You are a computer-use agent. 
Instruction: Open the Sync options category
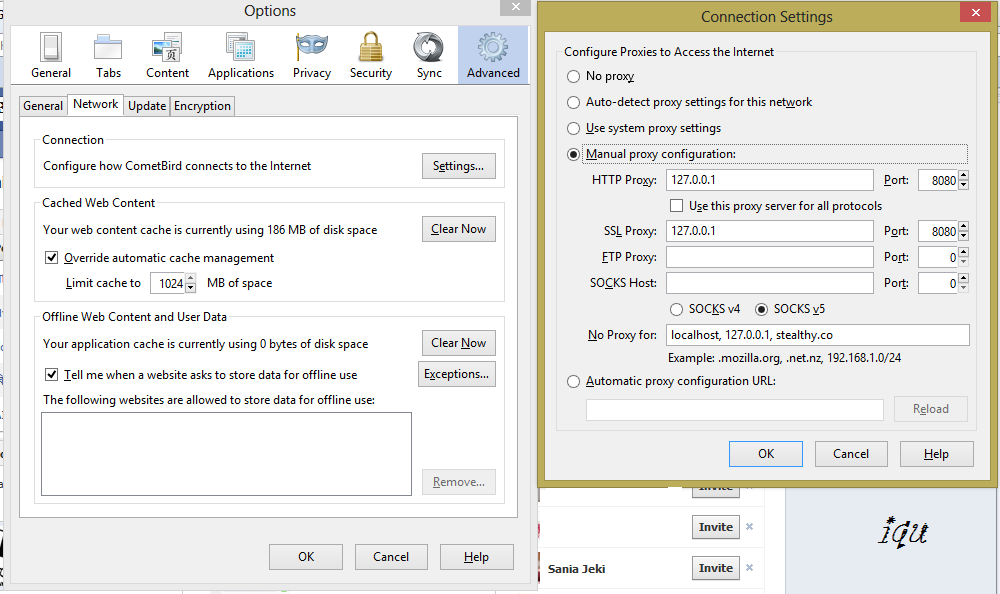429,56
